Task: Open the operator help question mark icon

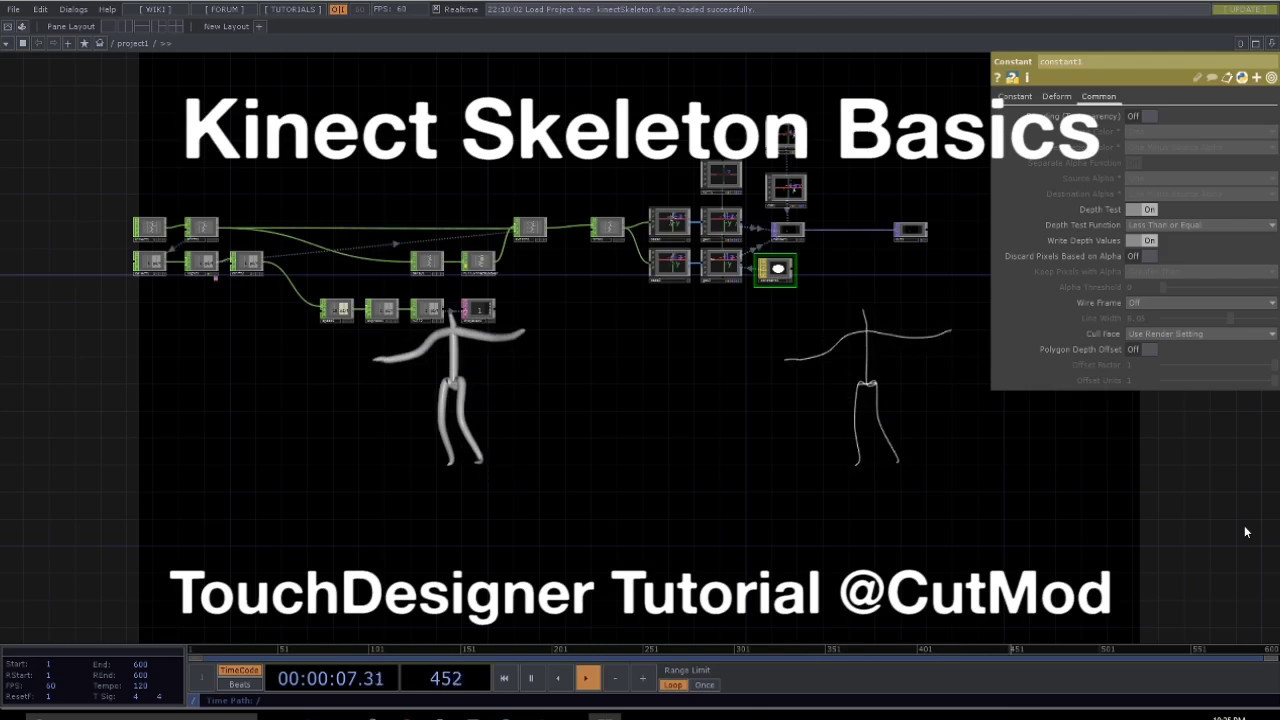Action: click(x=997, y=78)
